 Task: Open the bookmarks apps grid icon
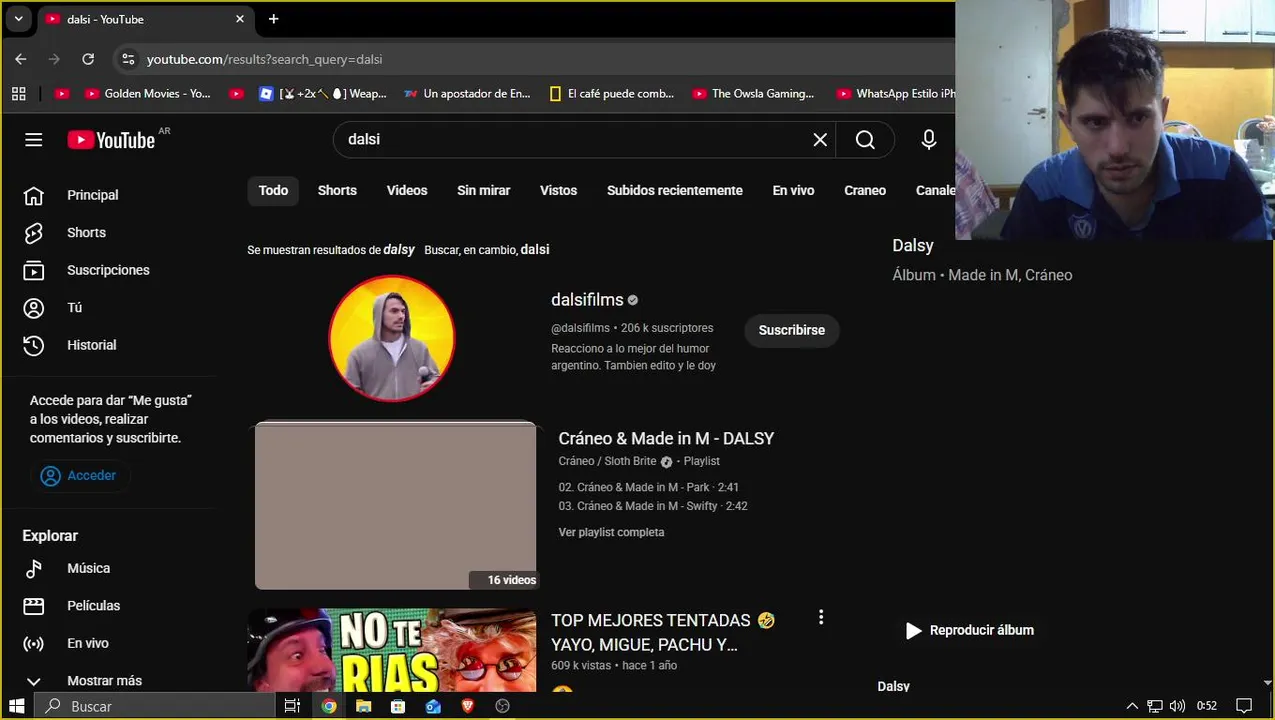pos(18,94)
